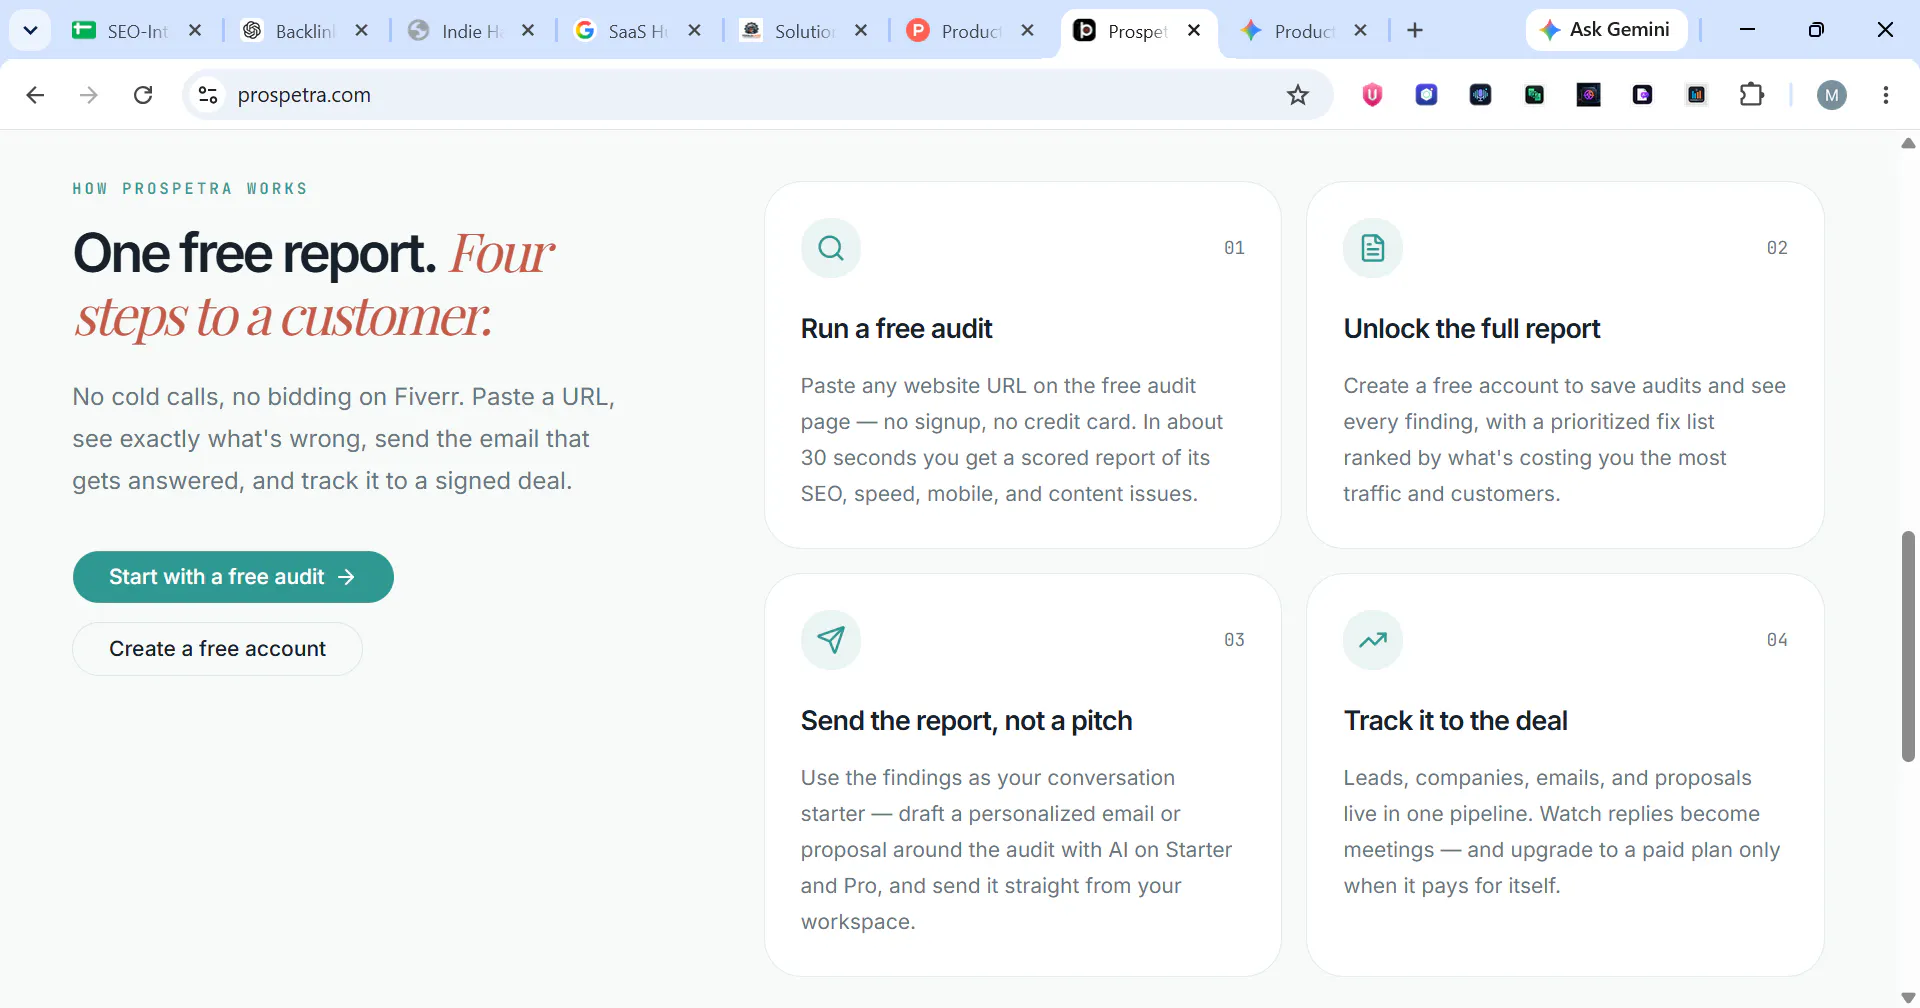Click Create a free account button

[x=217, y=649]
